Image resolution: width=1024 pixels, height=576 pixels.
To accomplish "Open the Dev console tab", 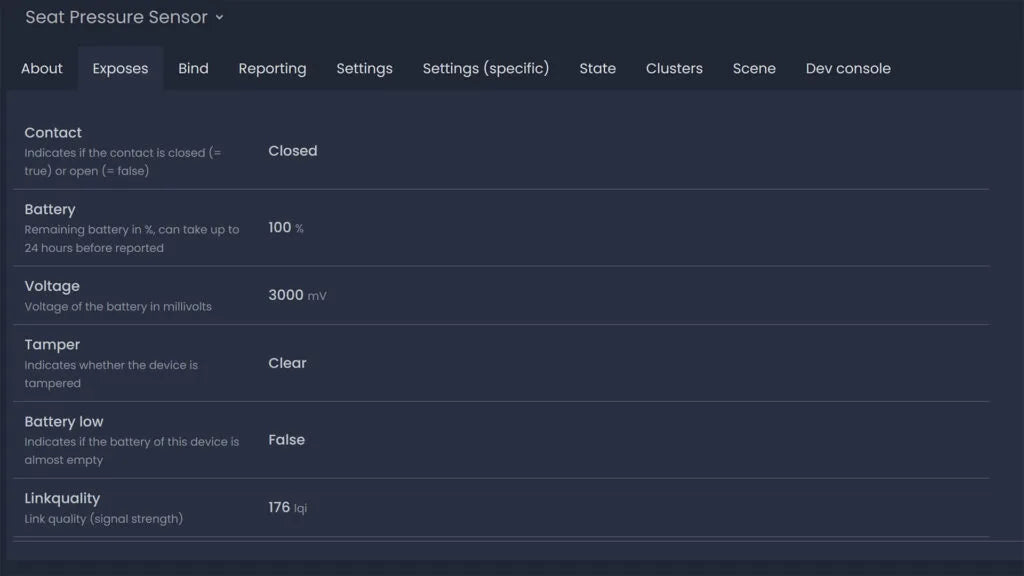I will (848, 69).
